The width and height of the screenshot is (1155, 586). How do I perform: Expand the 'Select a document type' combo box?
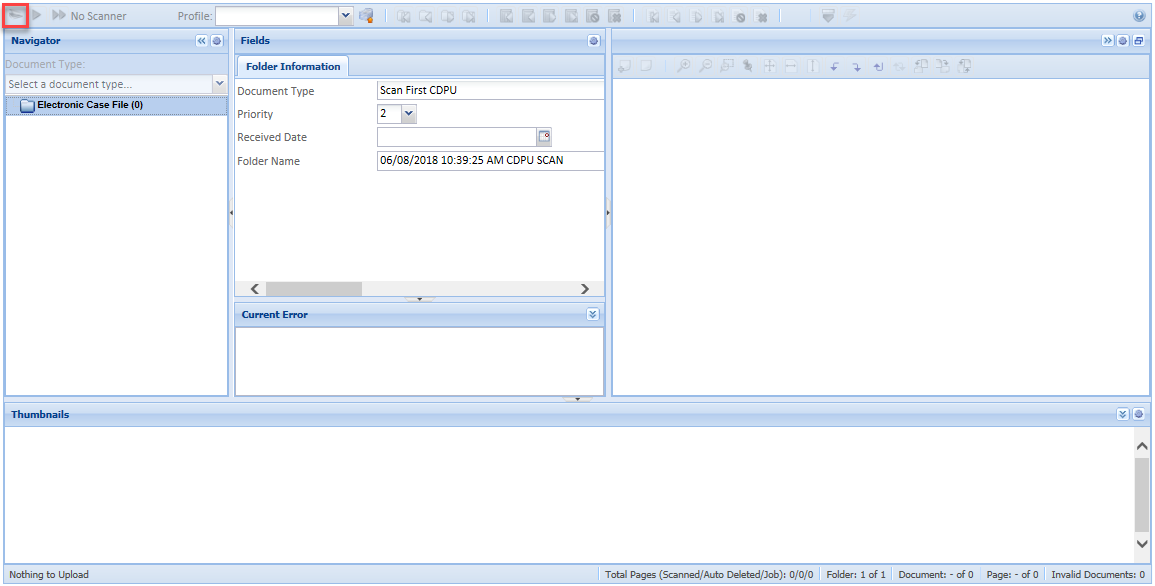point(219,84)
